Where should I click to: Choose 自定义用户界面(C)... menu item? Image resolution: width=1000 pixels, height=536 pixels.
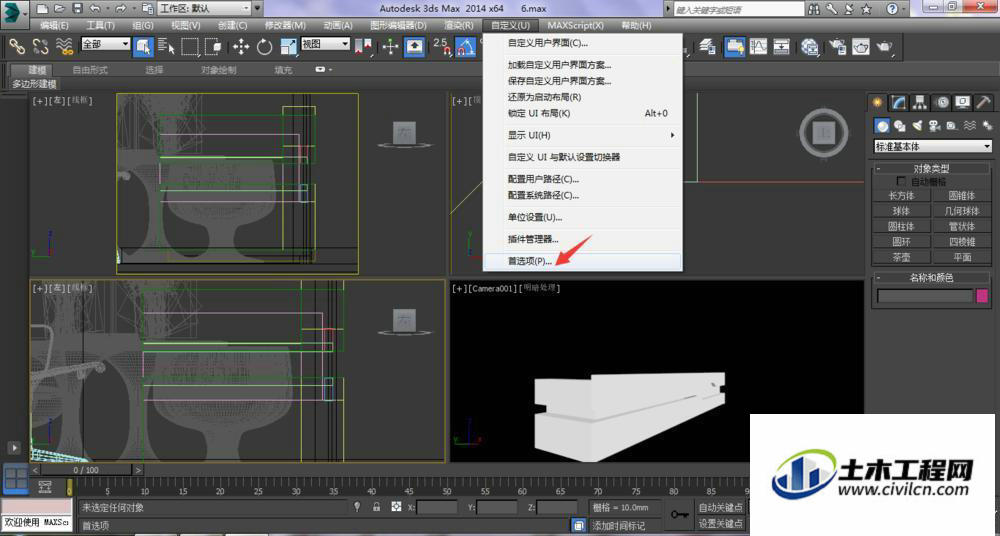pos(583,43)
